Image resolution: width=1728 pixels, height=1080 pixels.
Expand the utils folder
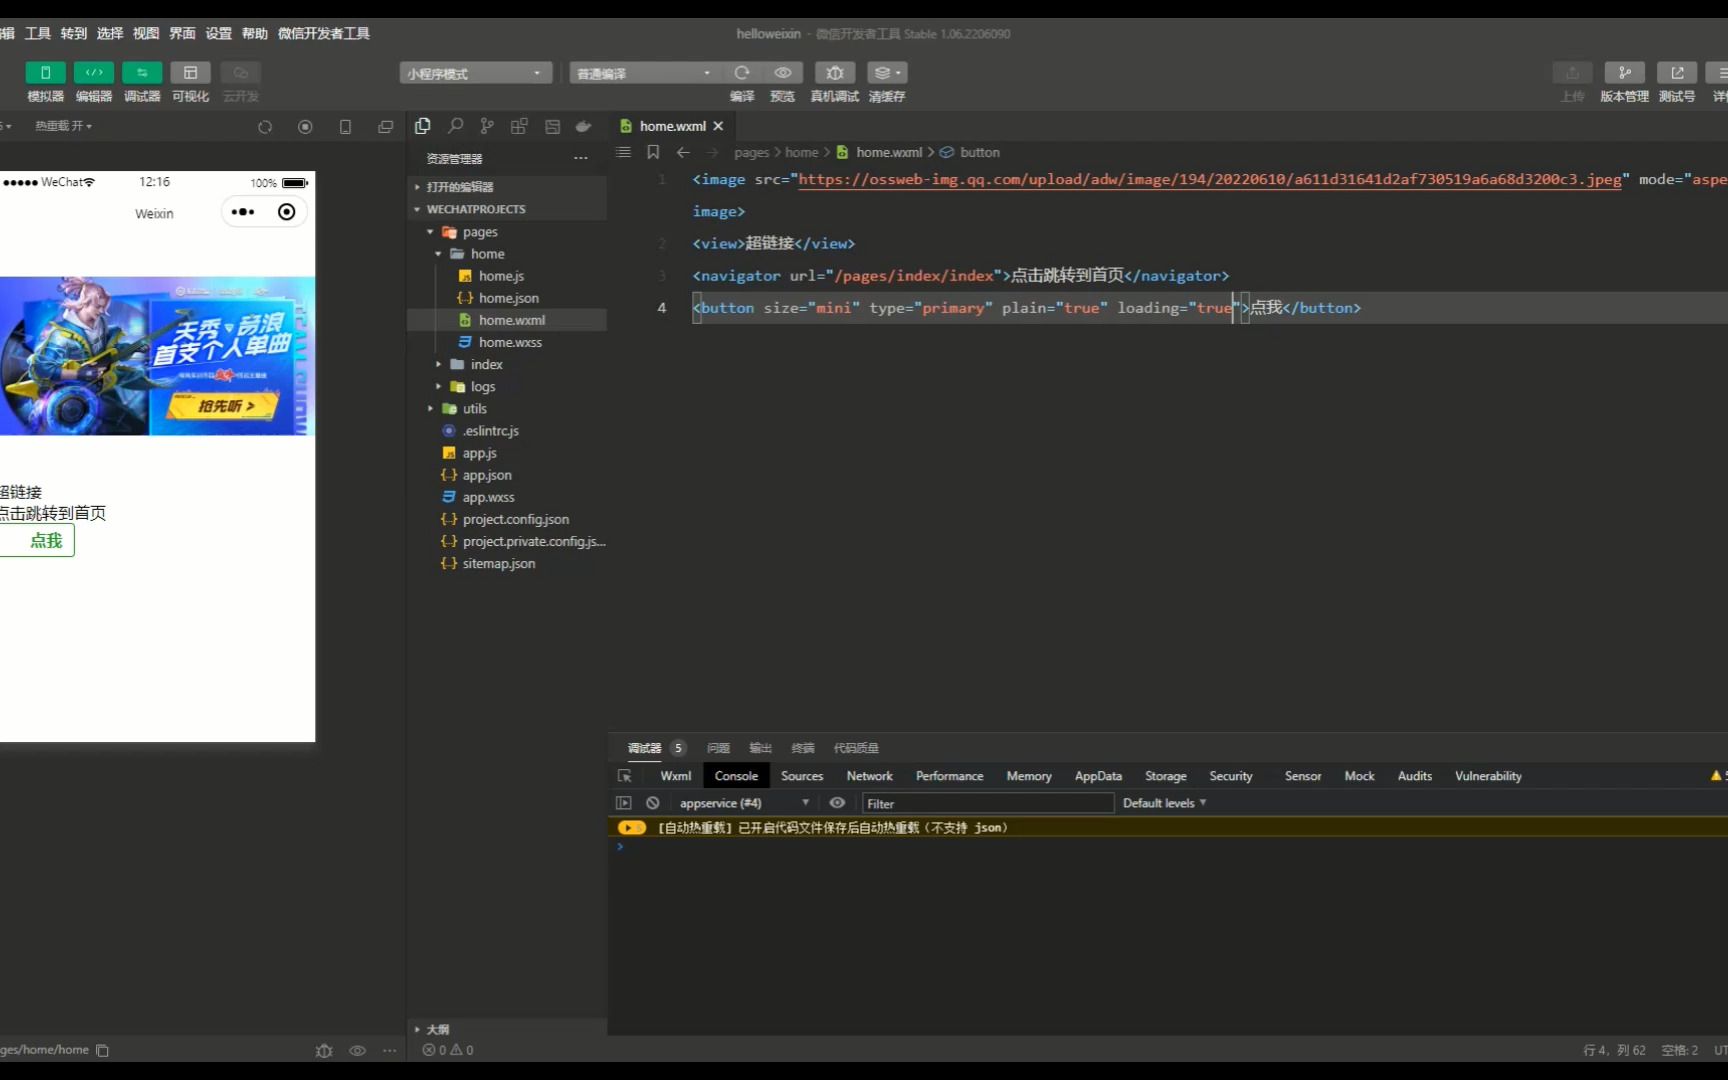[x=507, y=408]
